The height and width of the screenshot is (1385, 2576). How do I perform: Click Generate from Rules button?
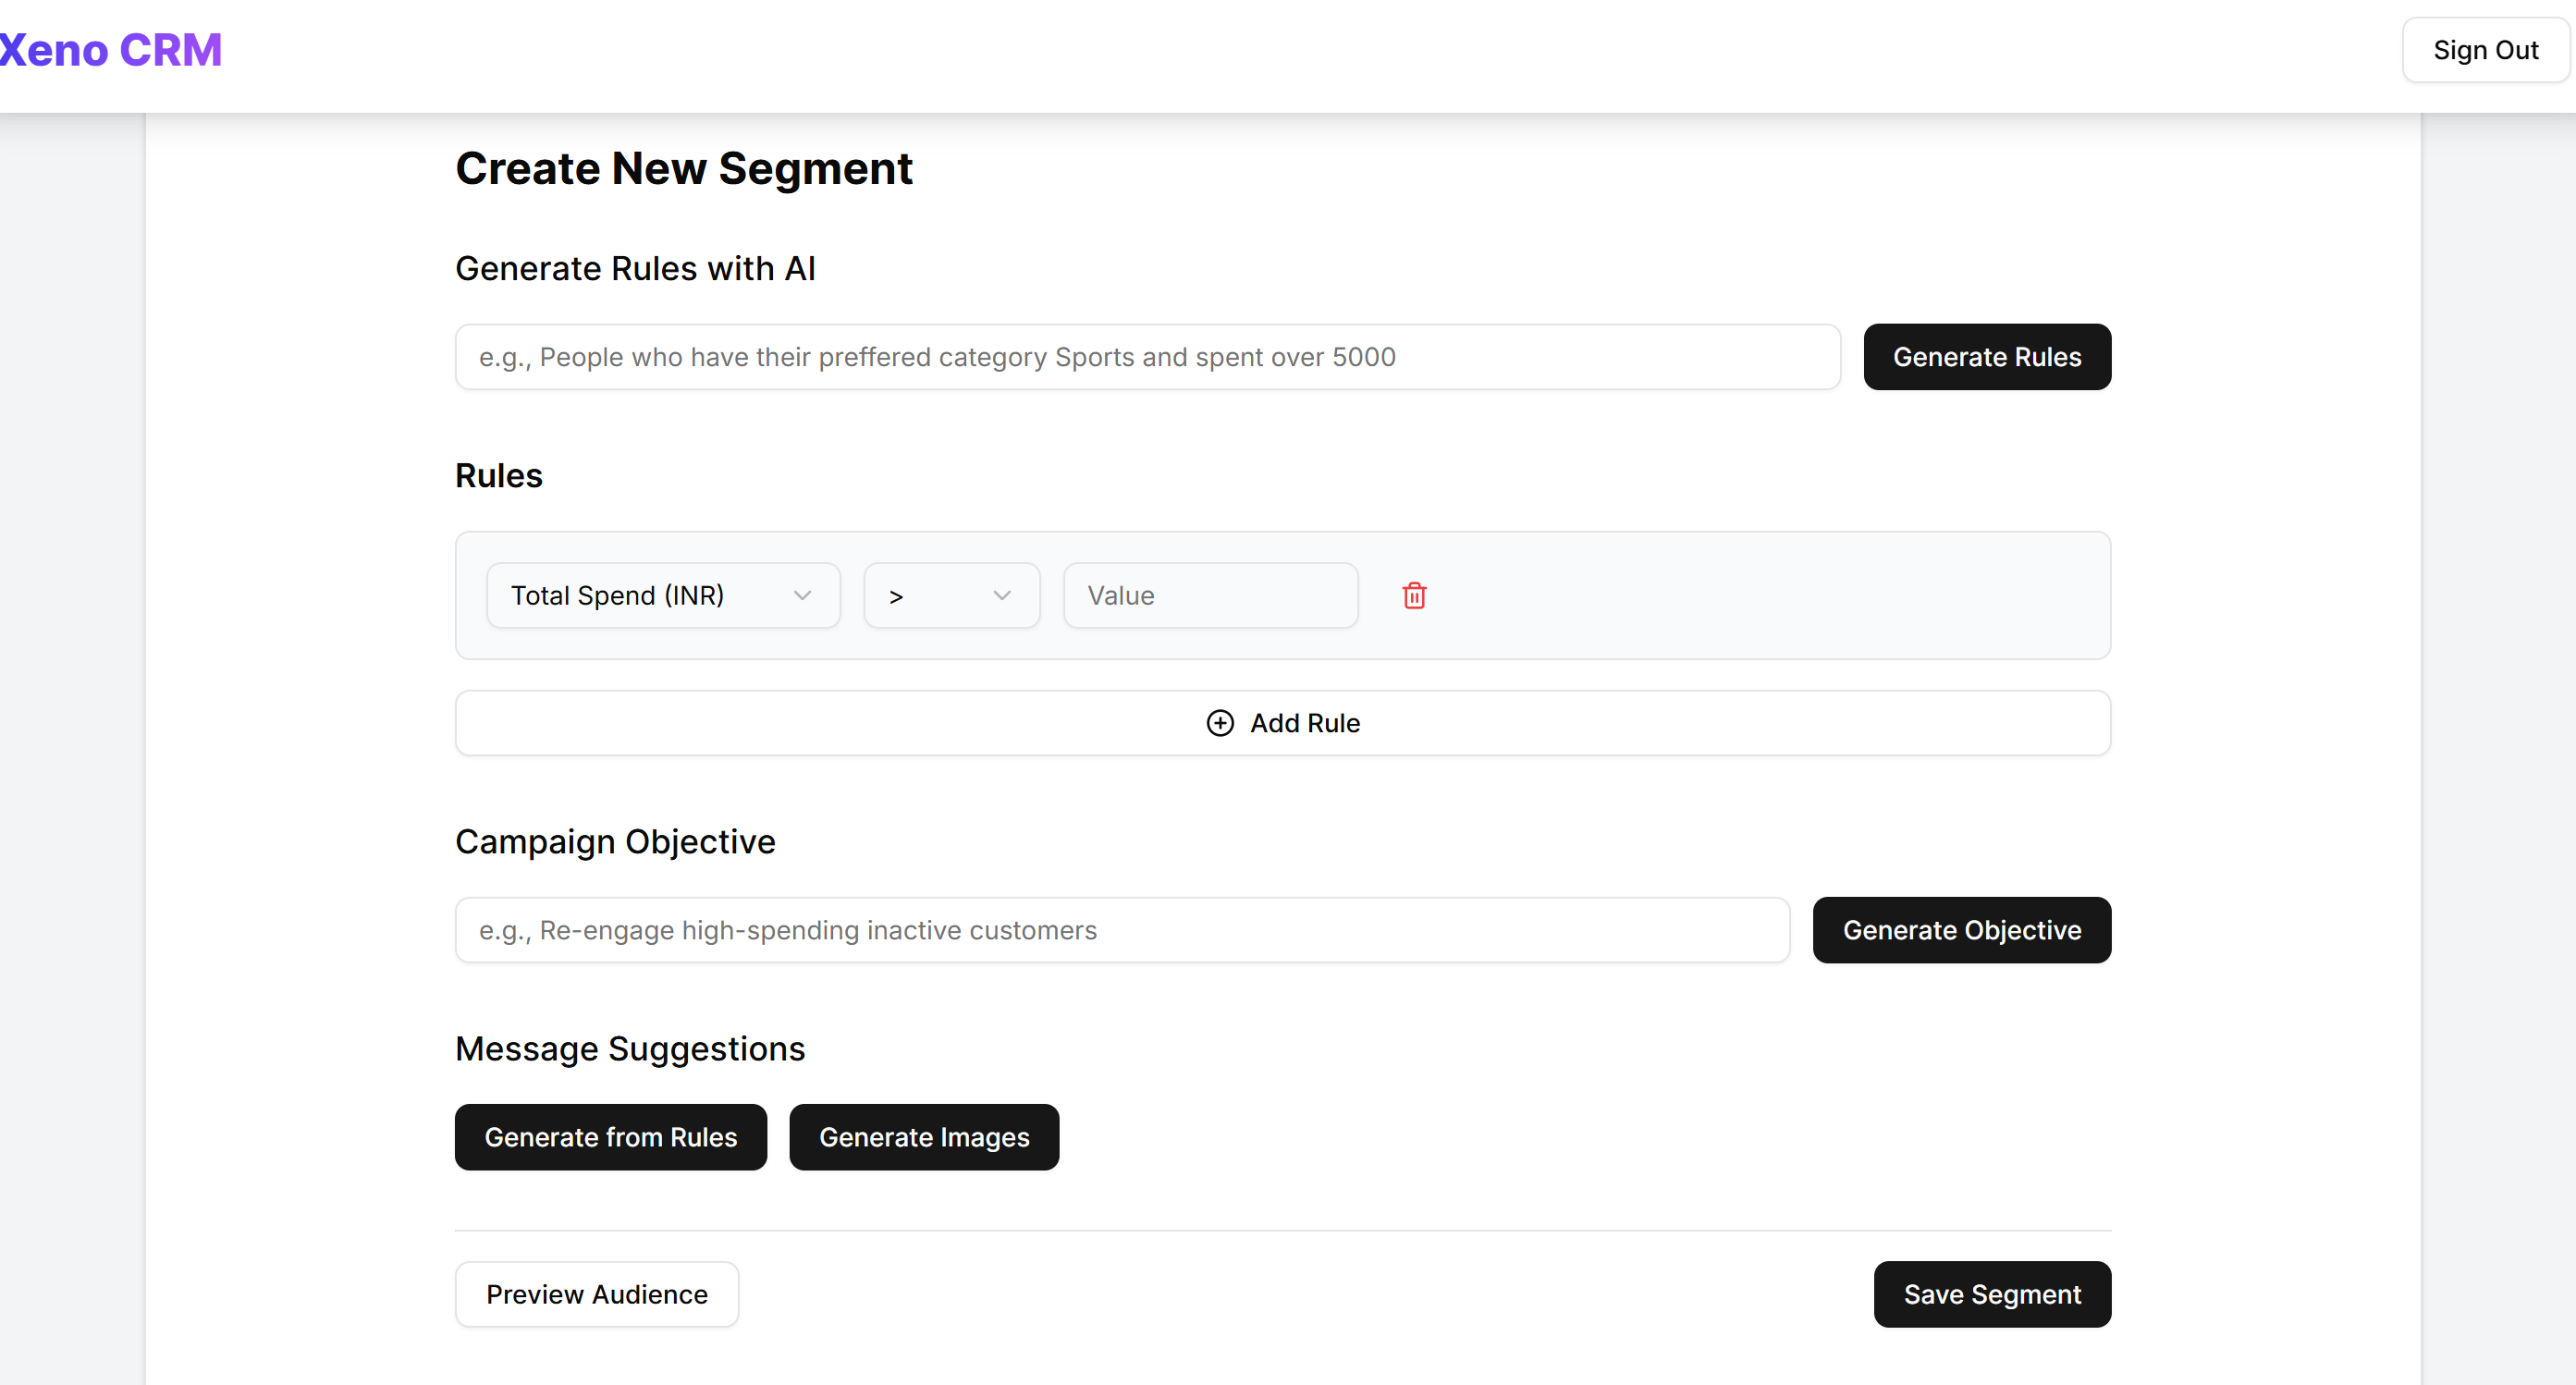tap(610, 1137)
